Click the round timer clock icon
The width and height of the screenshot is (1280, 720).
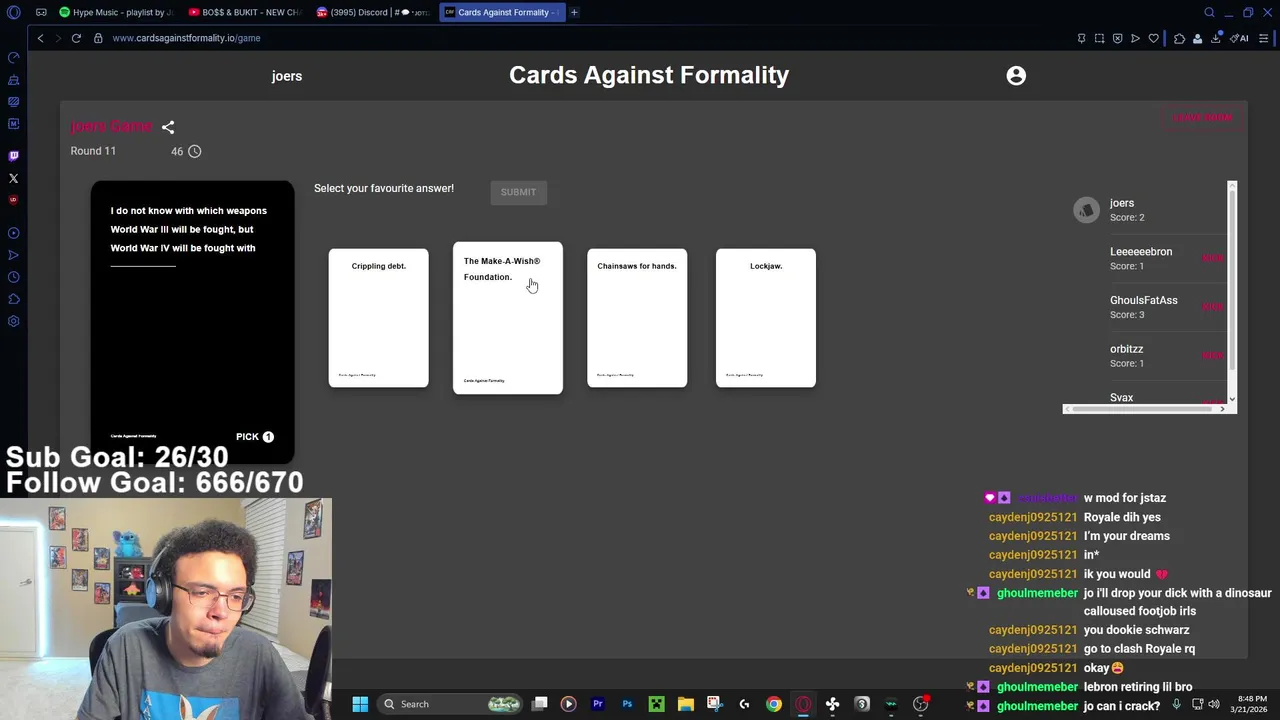click(x=194, y=151)
